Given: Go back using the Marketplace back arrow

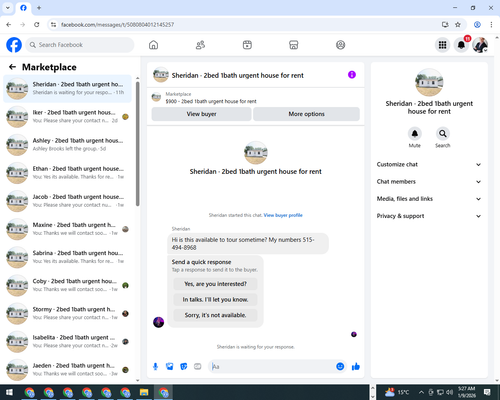Looking at the screenshot, I should coord(12,67).
